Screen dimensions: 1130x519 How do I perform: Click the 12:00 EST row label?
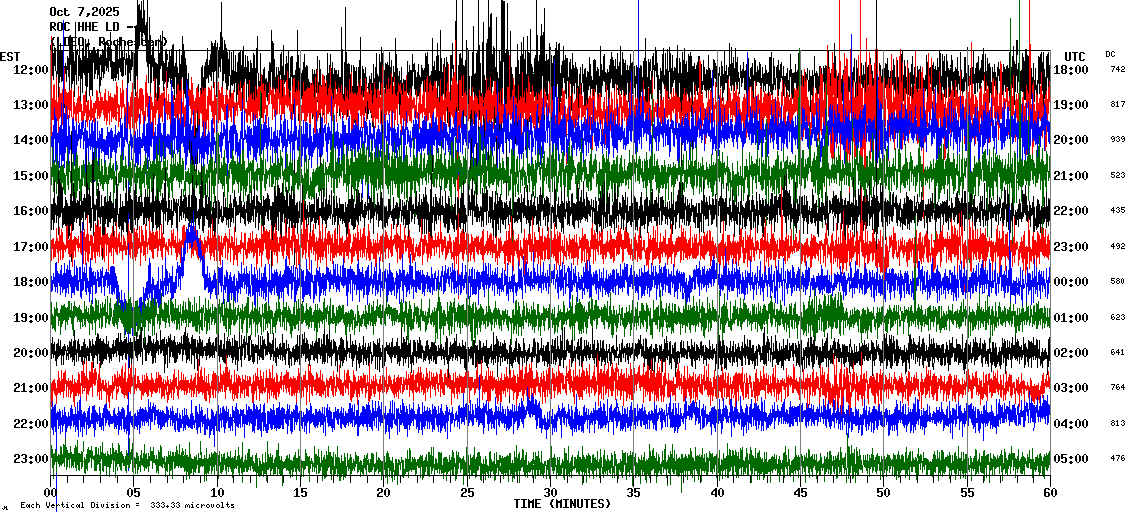(x=31, y=70)
